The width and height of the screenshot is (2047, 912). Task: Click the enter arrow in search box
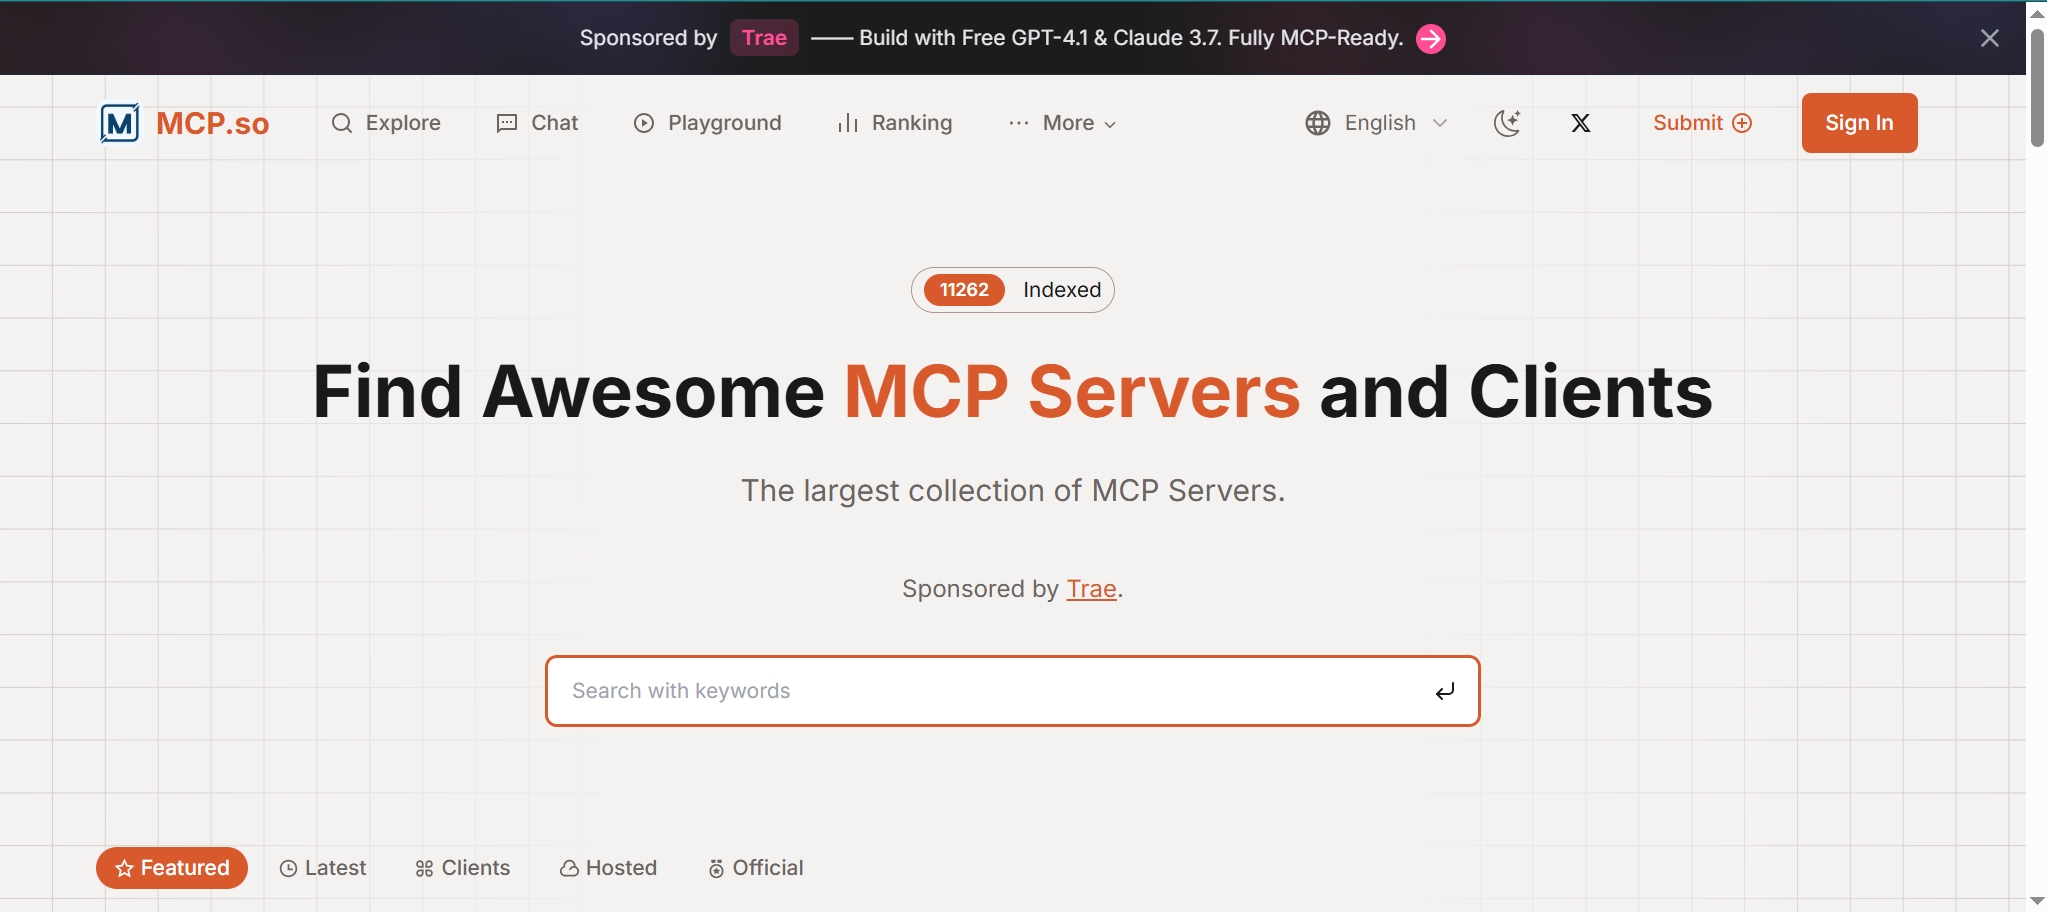pyautogui.click(x=1444, y=691)
